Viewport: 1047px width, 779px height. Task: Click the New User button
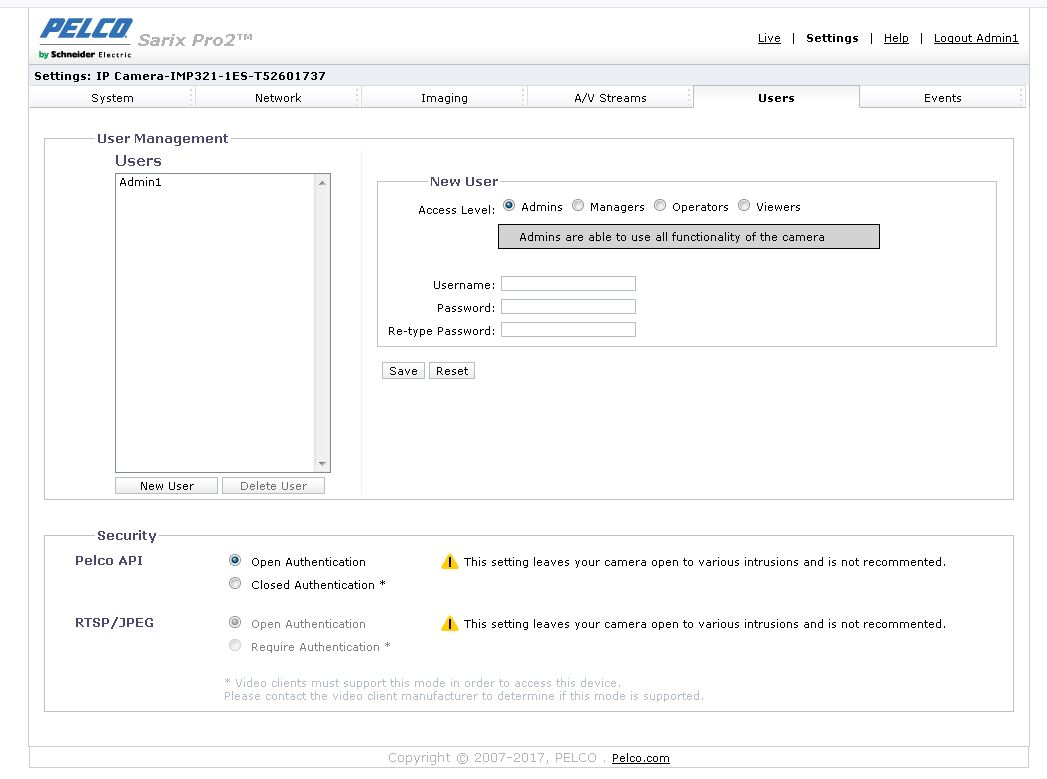(166, 485)
